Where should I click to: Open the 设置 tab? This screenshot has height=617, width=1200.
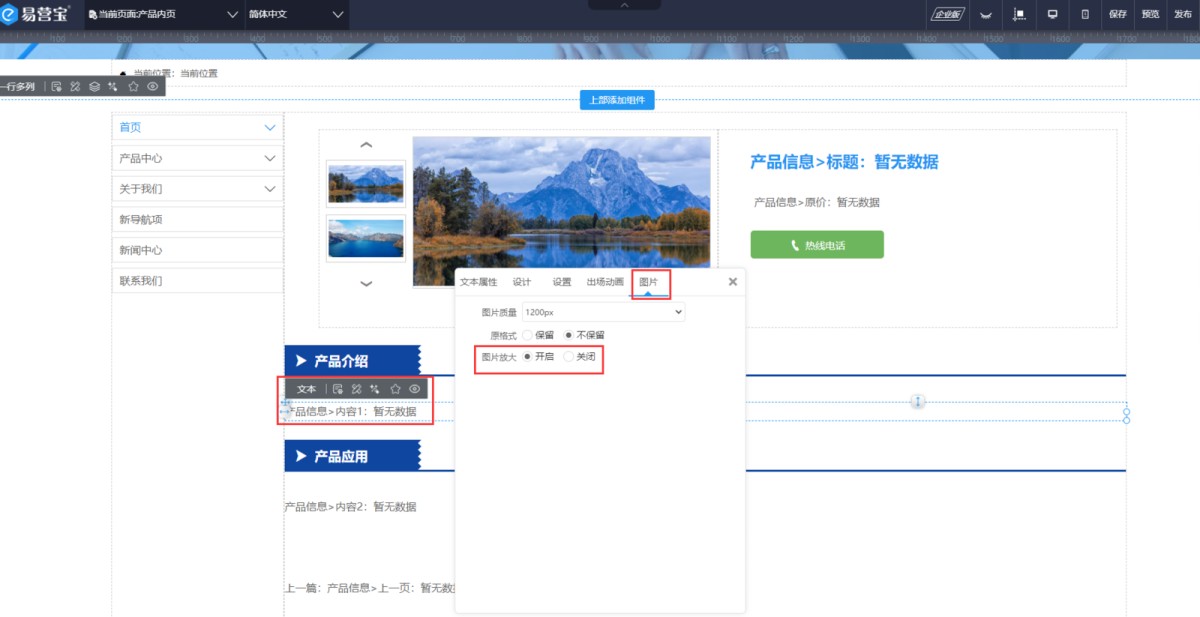click(562, 282)
